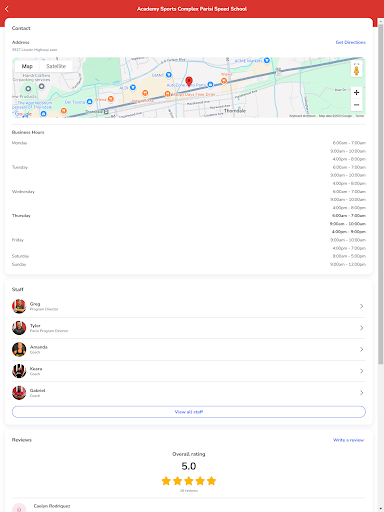Click Write a review link
The image size is (384, 512).
click(x=348, y=440)
